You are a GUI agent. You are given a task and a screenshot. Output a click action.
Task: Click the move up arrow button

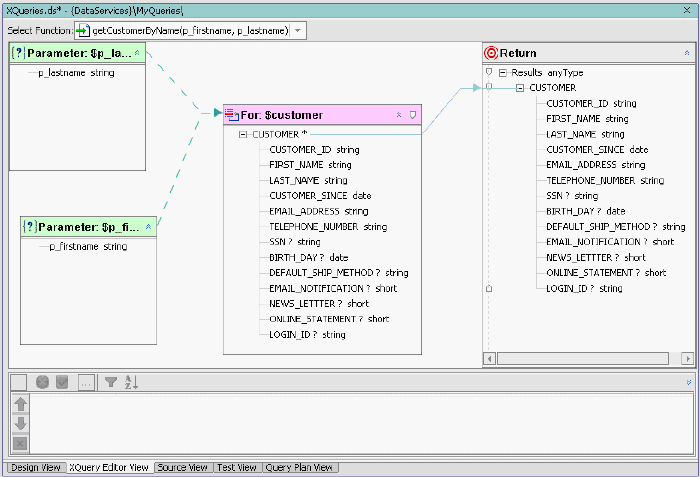point(21,404)
